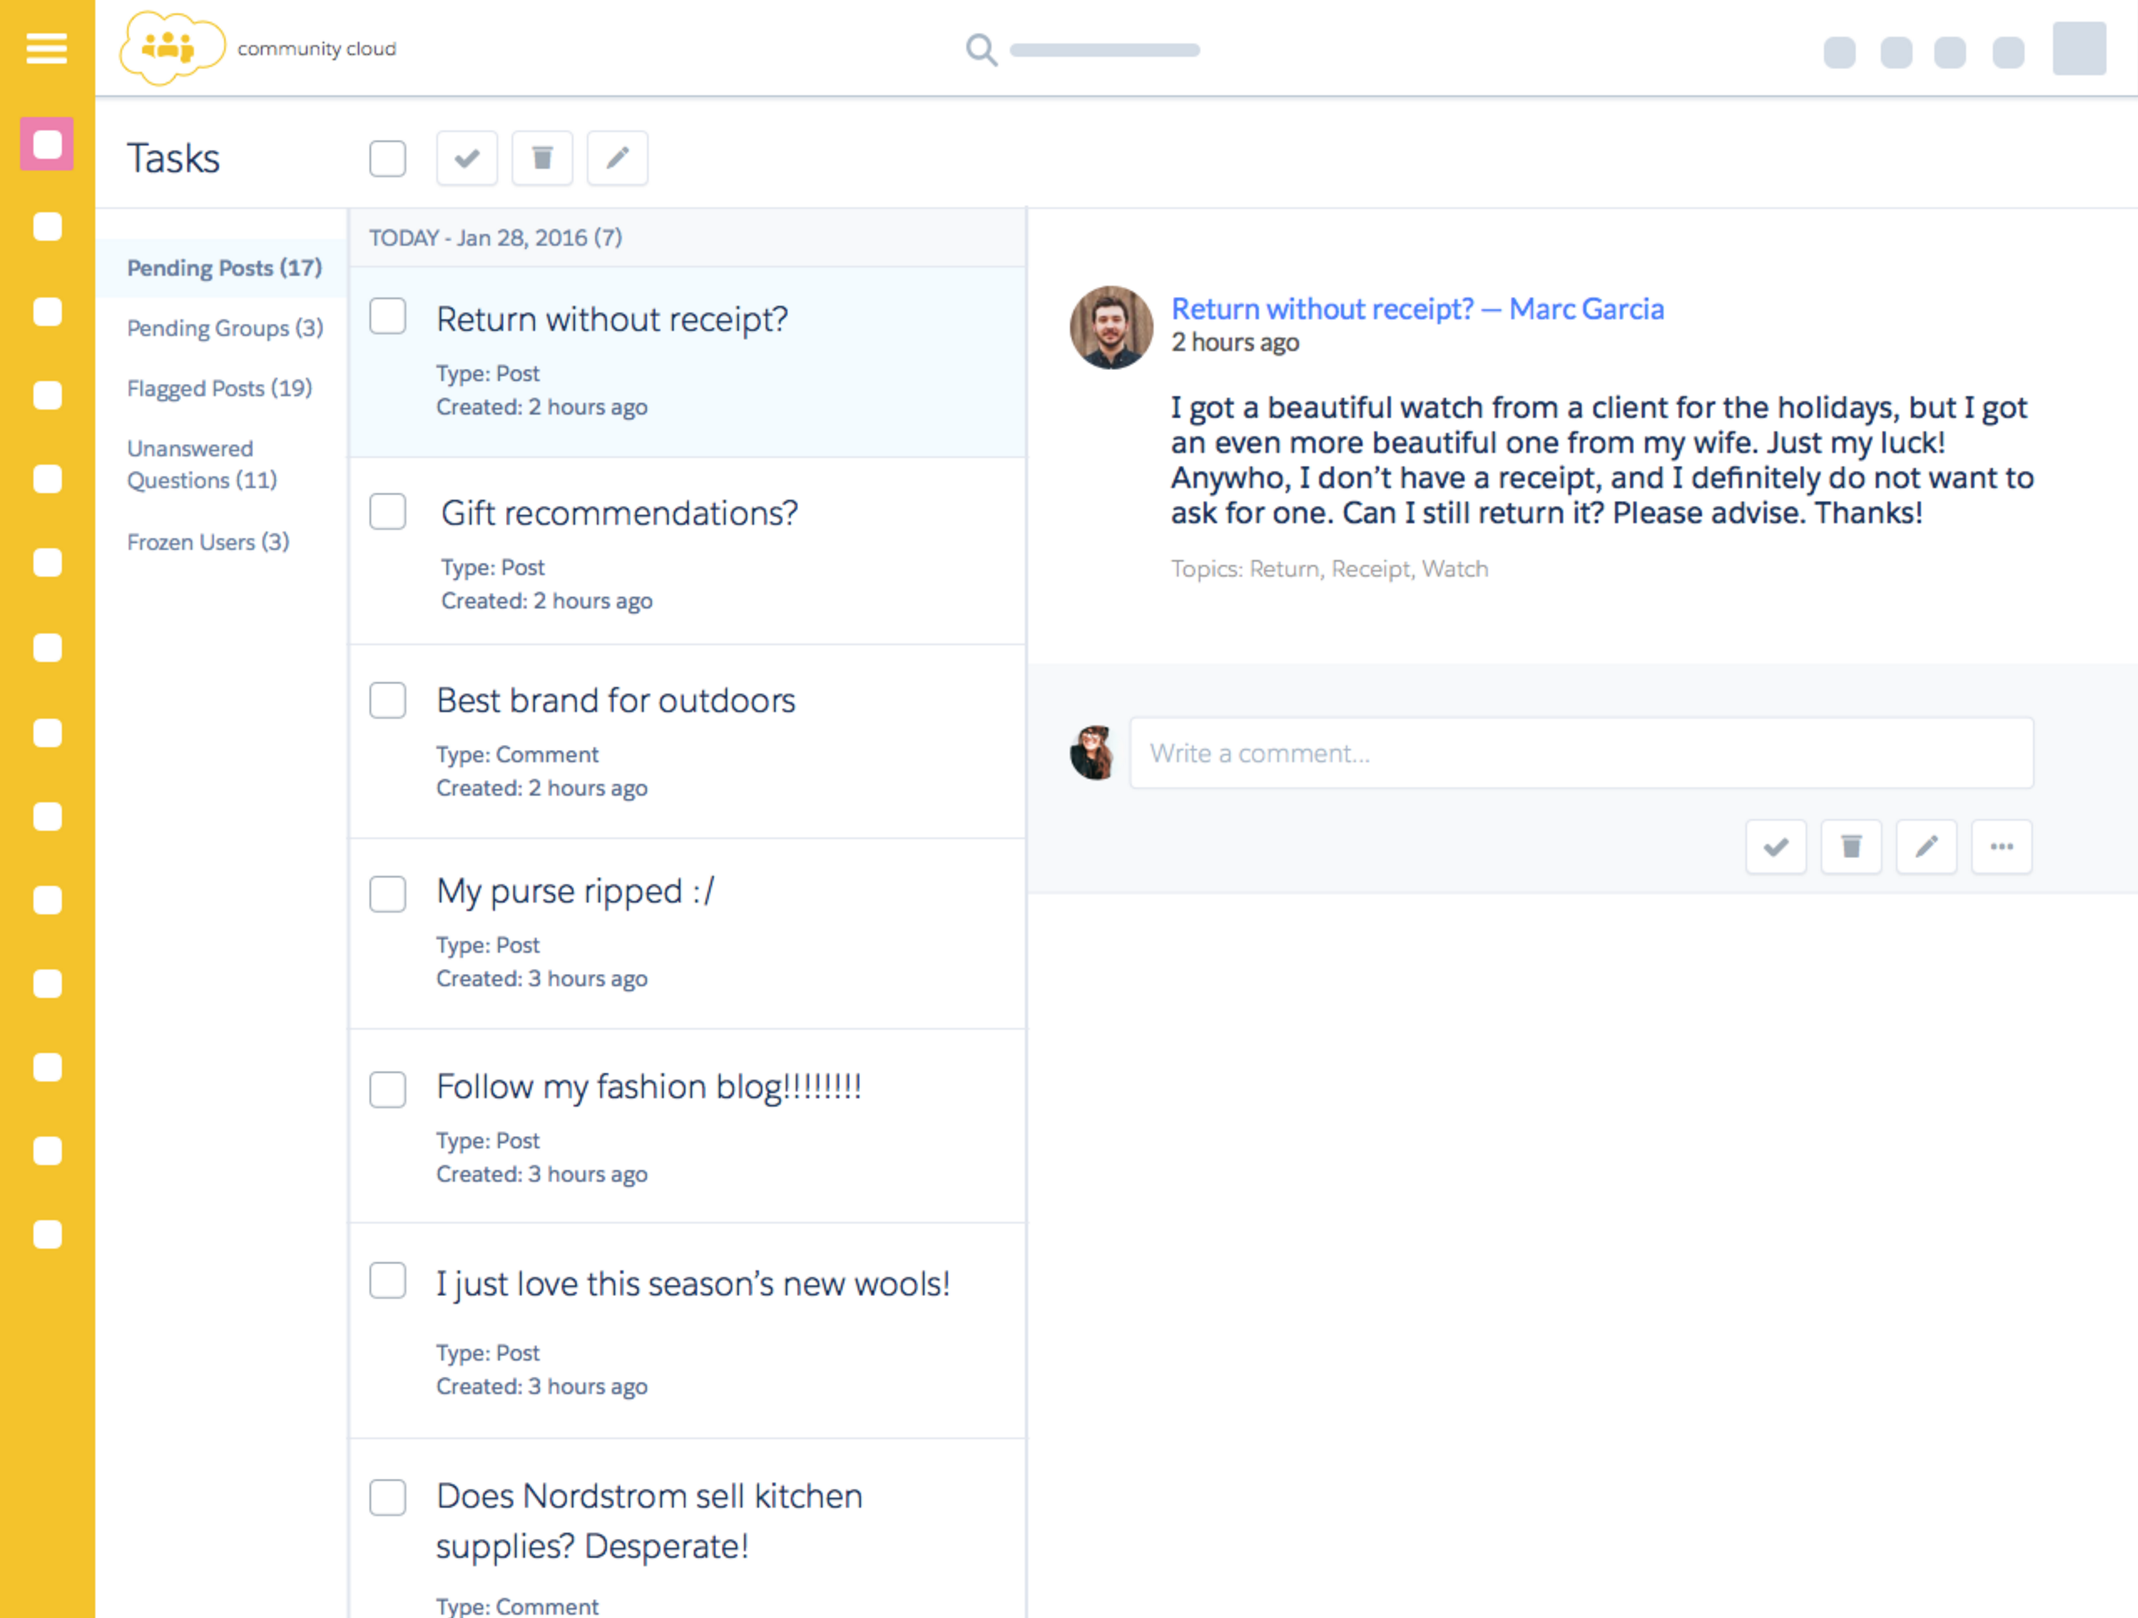Open 'Does Nordstrom sell kitchen supplies? Desperate!' task
The width and height of the screenshot is (2138, 1618).
point(649,1521)
